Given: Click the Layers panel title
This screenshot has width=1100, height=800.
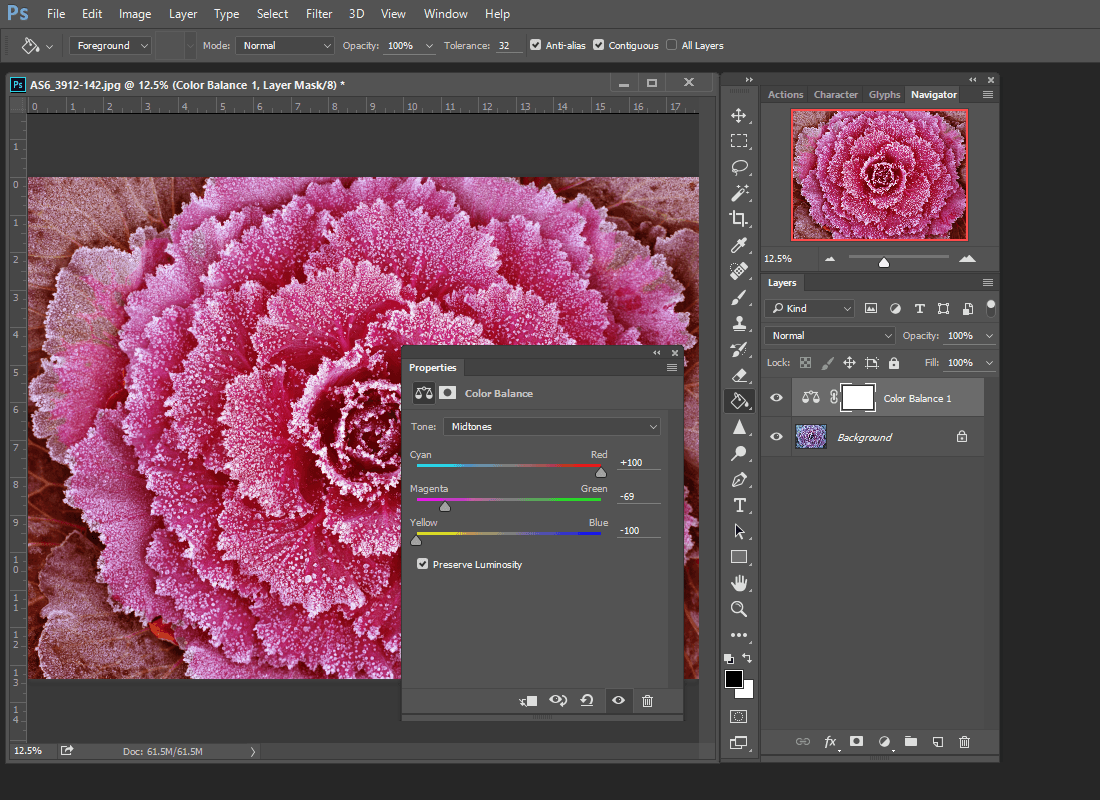Looking at the screenshot, I should (x=782, y=283).
